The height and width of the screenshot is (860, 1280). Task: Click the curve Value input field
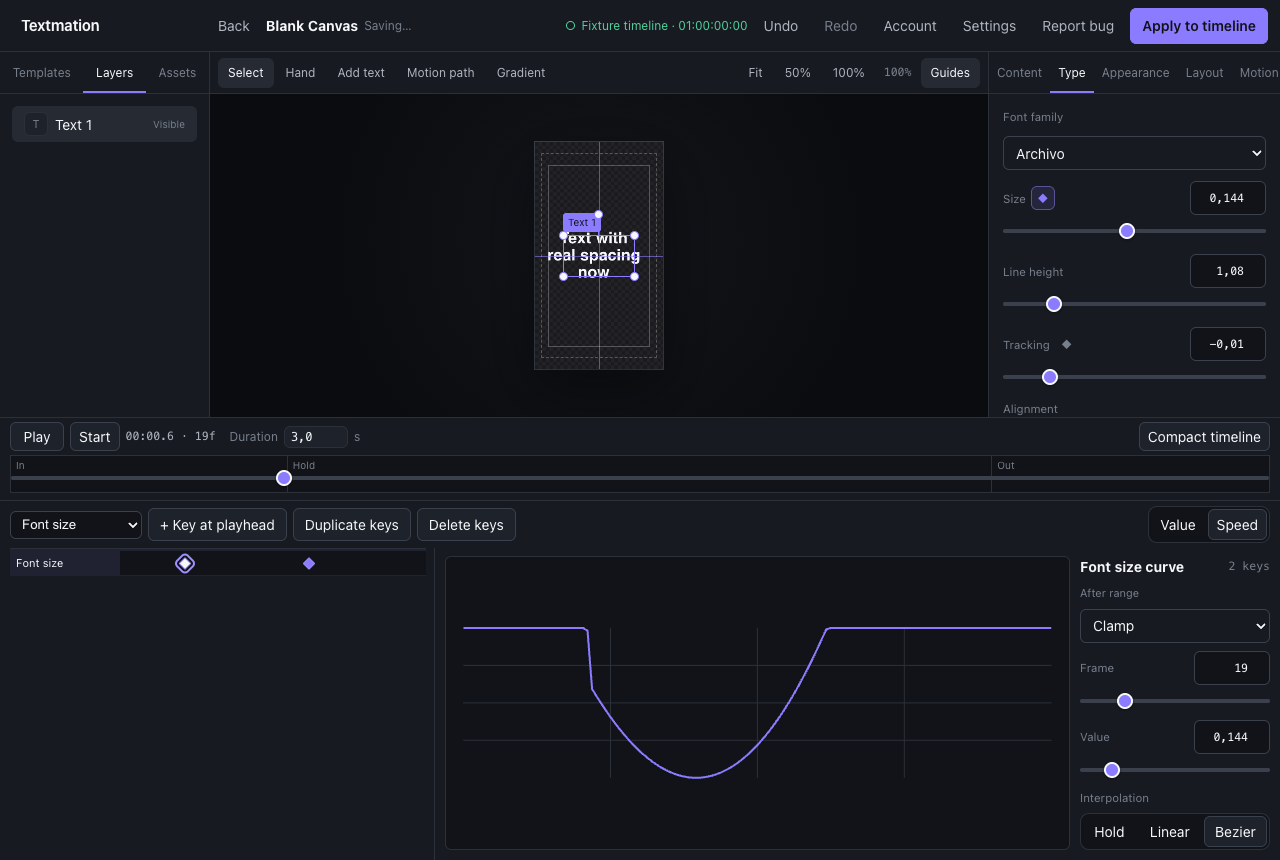click(x=1232, y=737)
